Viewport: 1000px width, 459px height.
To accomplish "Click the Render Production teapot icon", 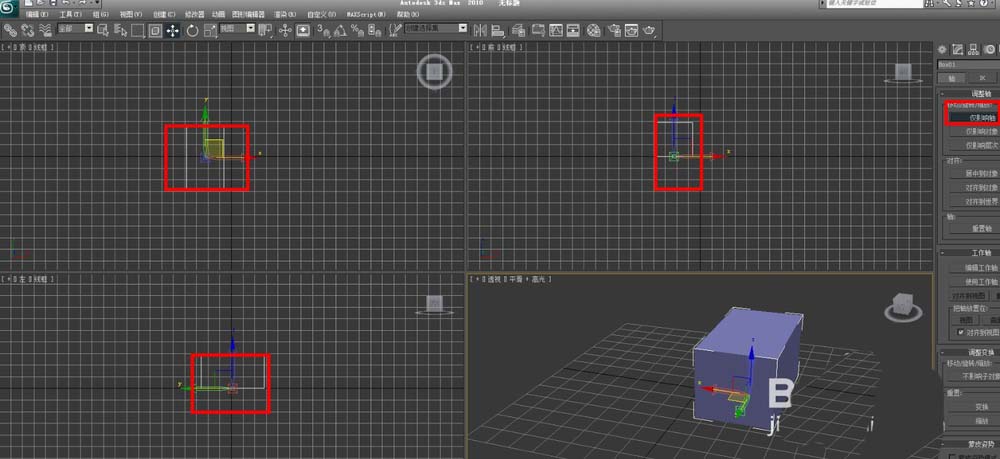I will [x=649, y=30].
